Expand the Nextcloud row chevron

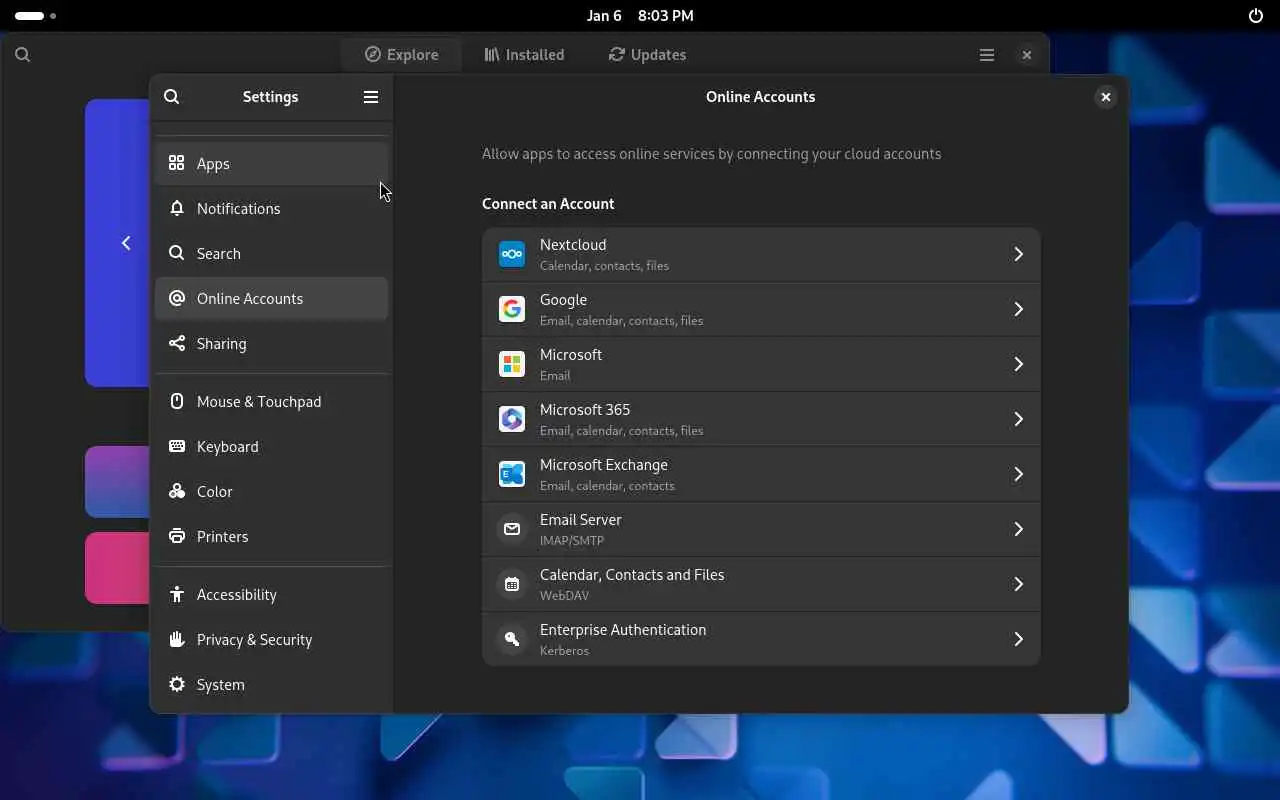click(1019, 254)
